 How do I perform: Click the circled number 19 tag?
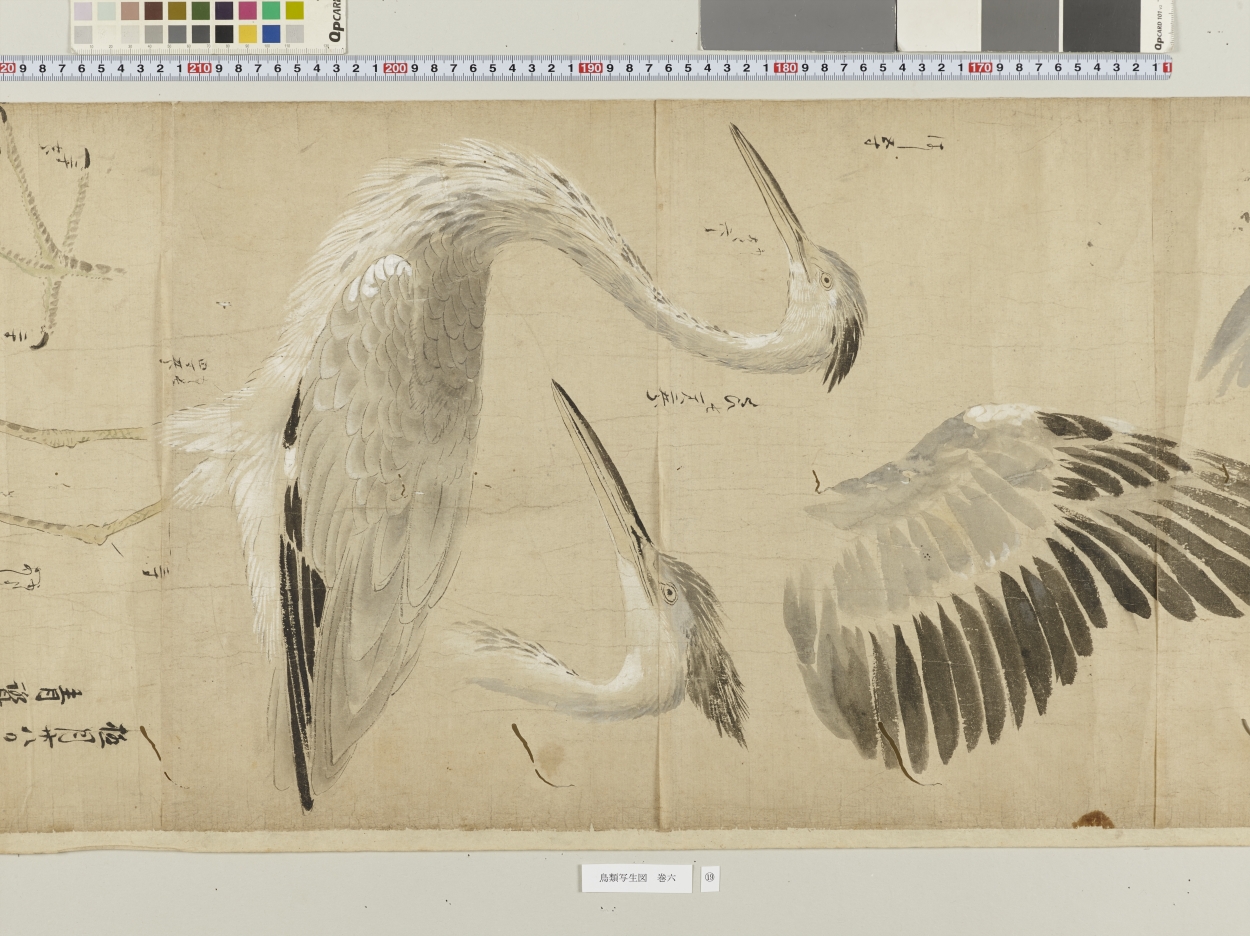pos(710,878)
